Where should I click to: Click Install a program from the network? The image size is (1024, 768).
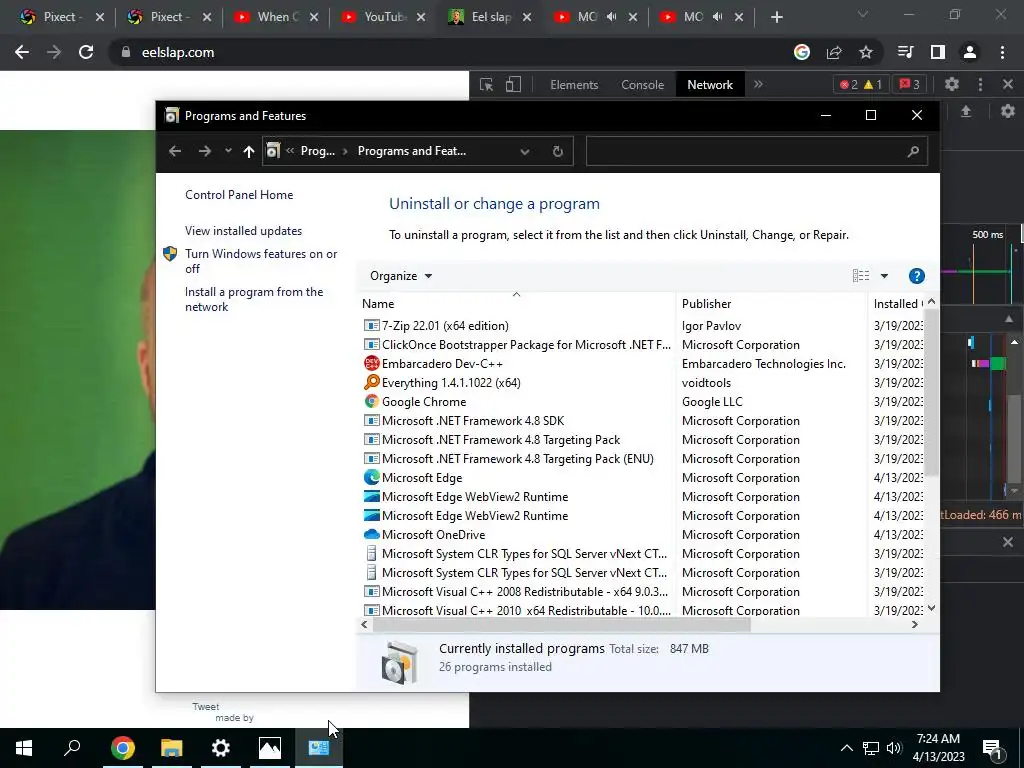click(x=253, y=299)
